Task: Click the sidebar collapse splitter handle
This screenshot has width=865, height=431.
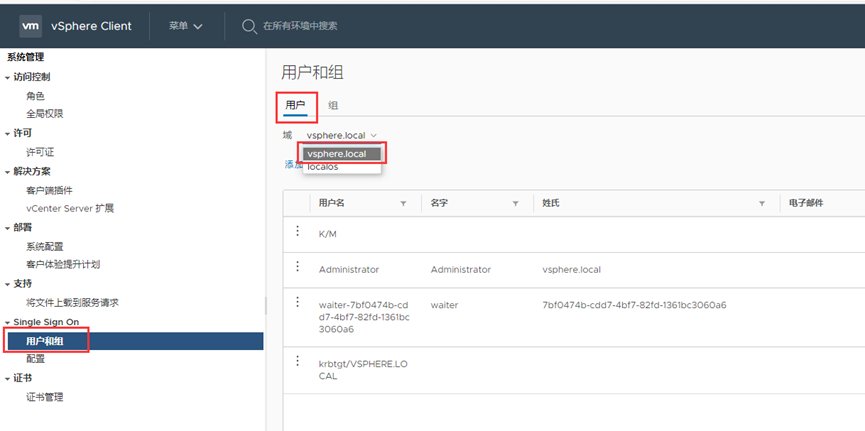Action: (x=265, y=305)
